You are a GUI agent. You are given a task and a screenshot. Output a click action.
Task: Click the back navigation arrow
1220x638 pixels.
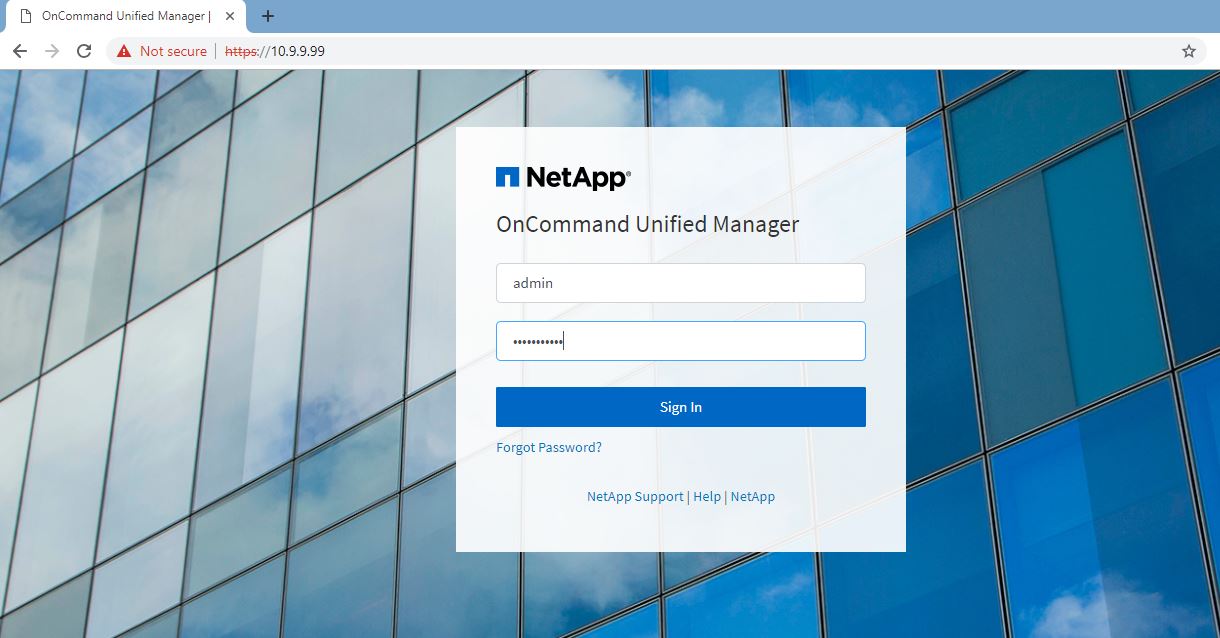point(20,50)
